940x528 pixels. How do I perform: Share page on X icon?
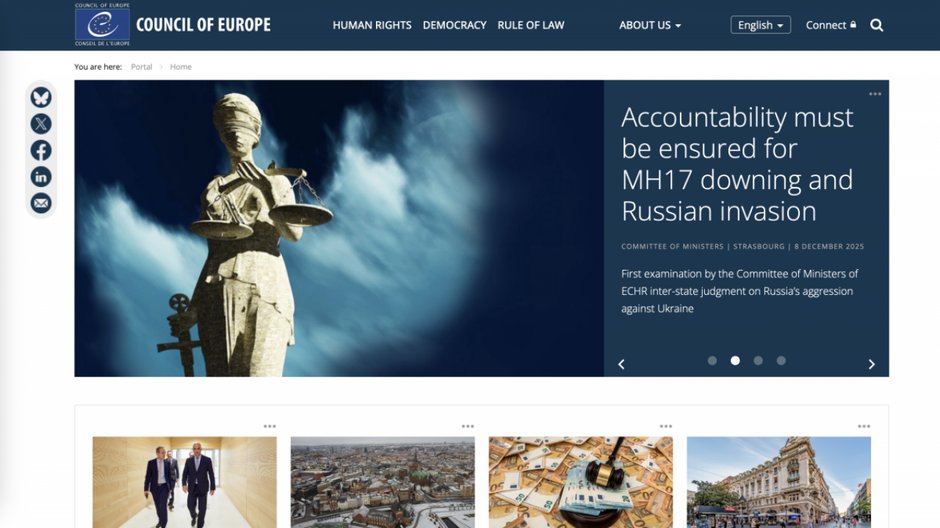(x=41, y=124)
